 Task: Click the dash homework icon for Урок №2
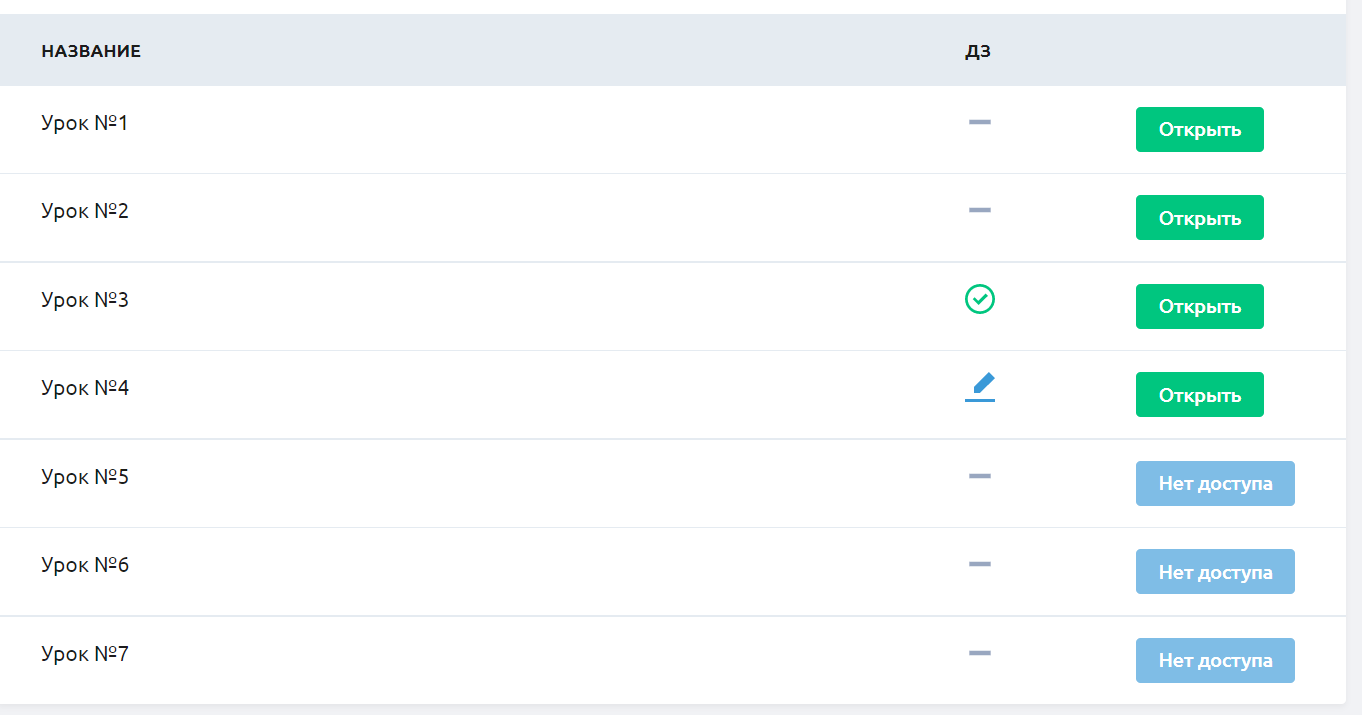tap(980, 210)
